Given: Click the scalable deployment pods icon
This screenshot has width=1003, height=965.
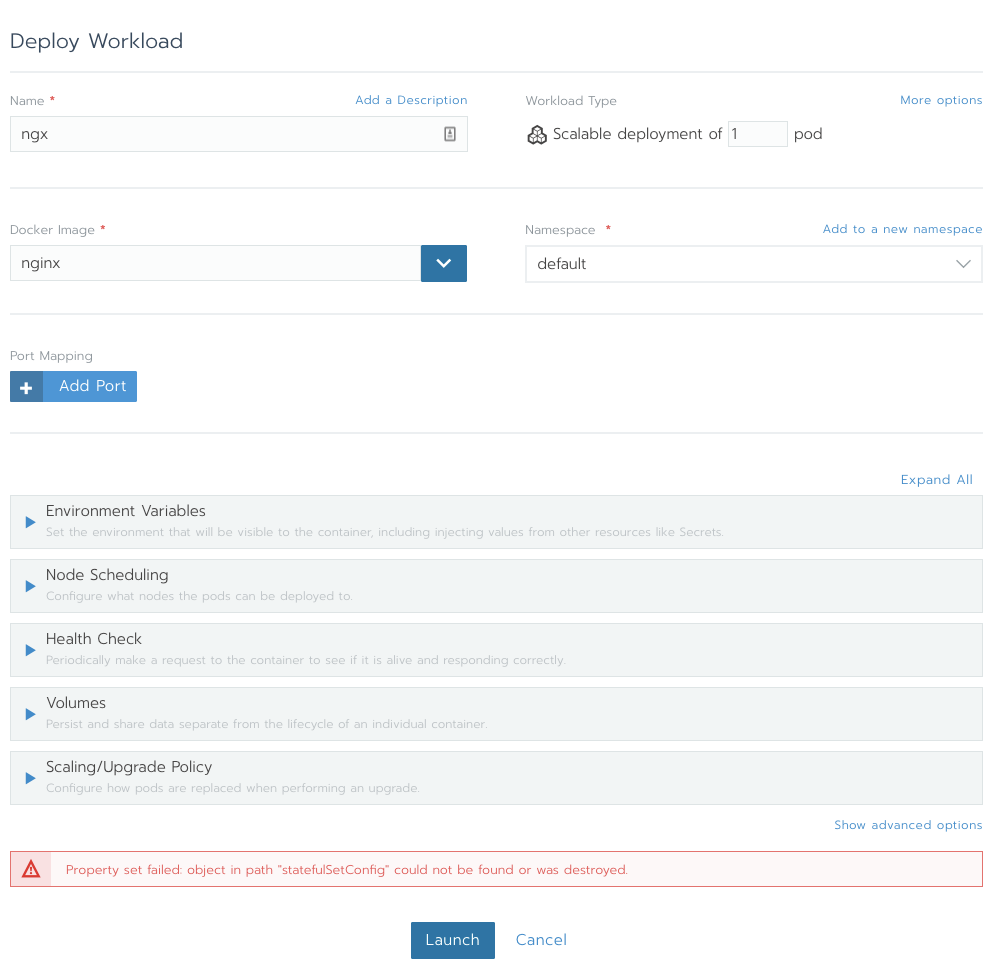Looking at the screenshot, I should (537, 134).
